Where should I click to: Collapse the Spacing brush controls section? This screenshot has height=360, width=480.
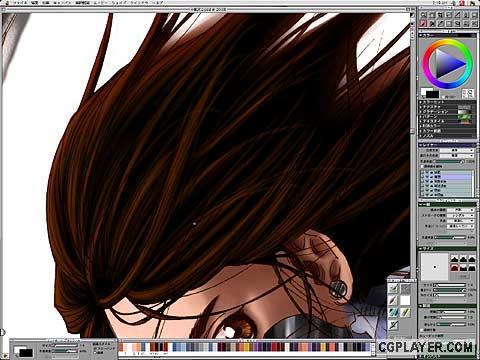click(x=448, y=306)
